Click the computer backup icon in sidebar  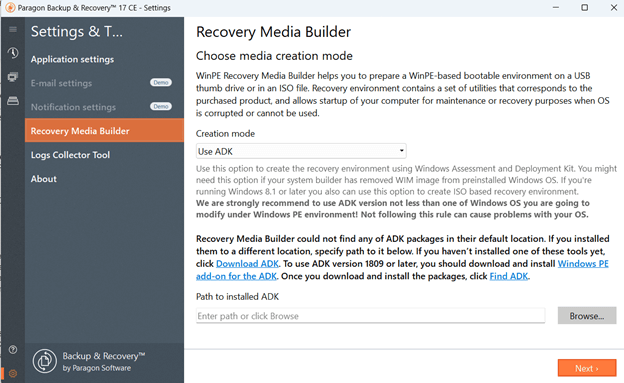click(x=13, y=77)
